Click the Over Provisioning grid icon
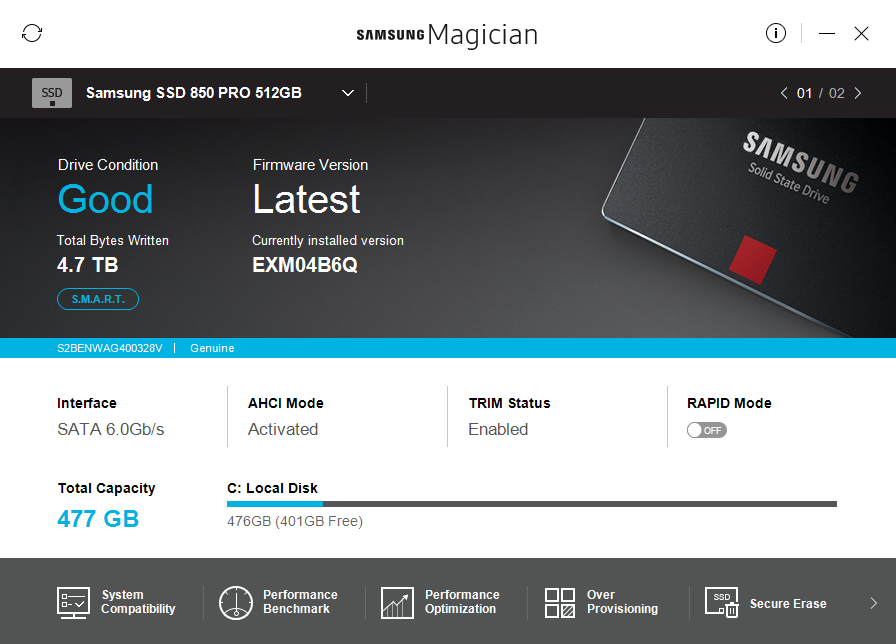896x644 pixels. pyautogui.click(x=559, y=603)
